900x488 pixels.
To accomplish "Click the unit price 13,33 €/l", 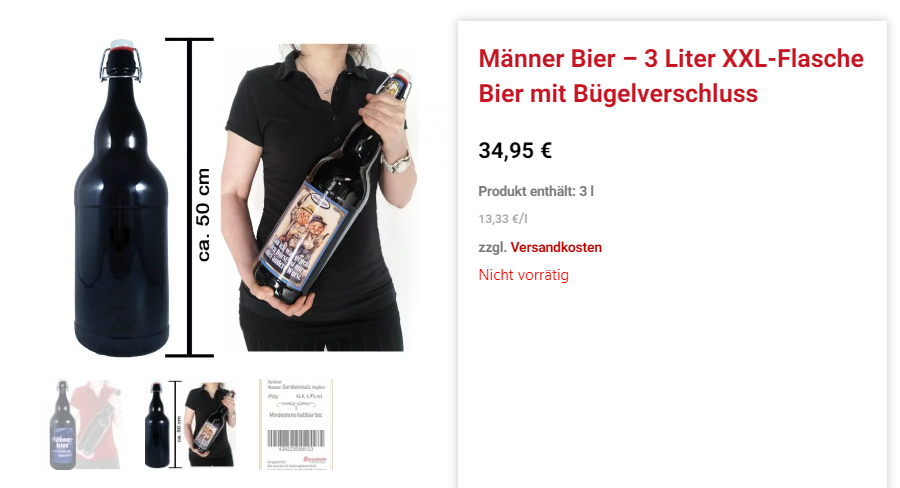I will (x=503, y=219).
